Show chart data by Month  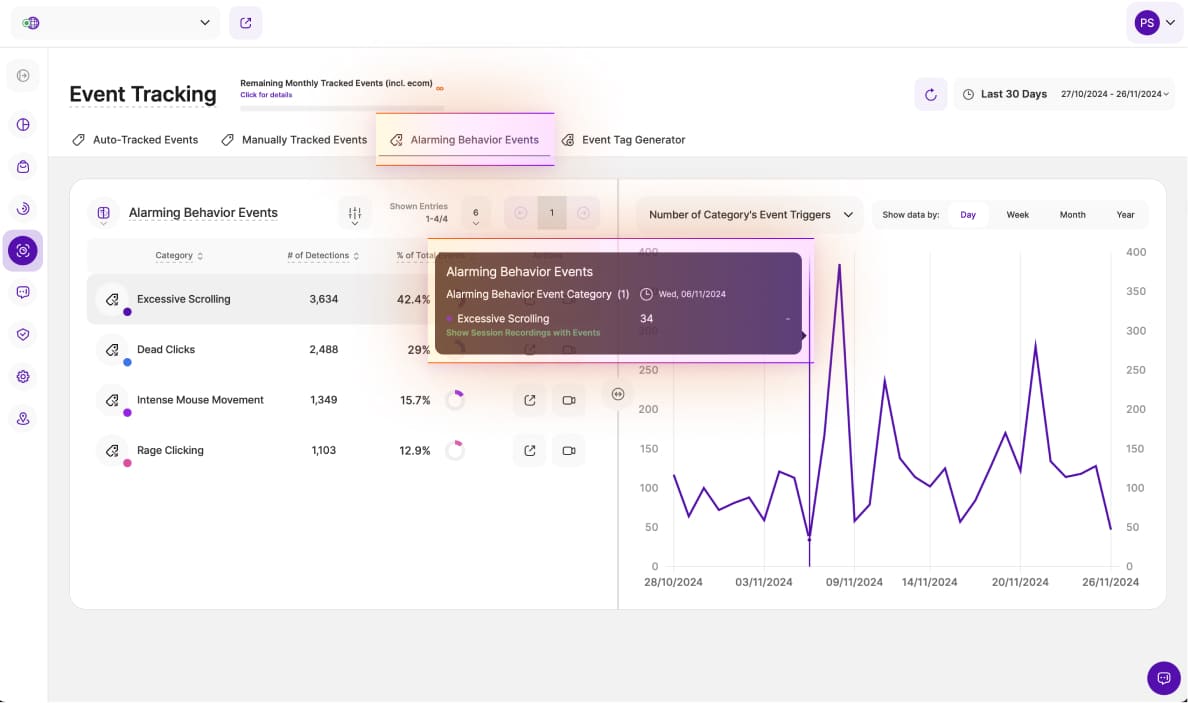pos(1072,215)
